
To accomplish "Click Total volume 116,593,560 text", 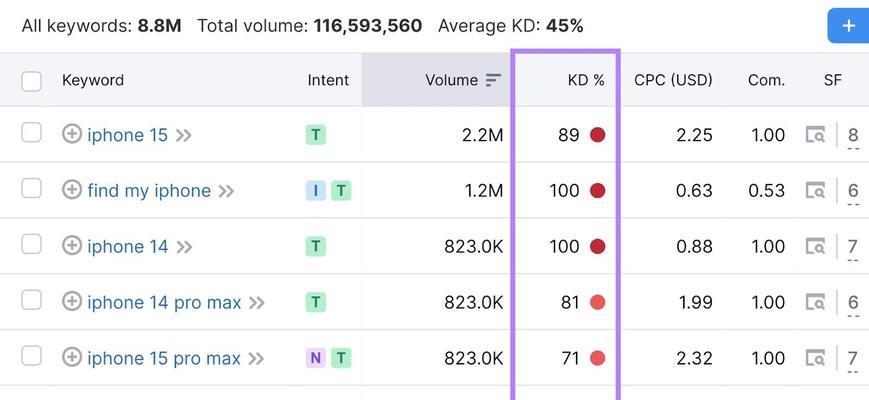I will pos(310,25).
